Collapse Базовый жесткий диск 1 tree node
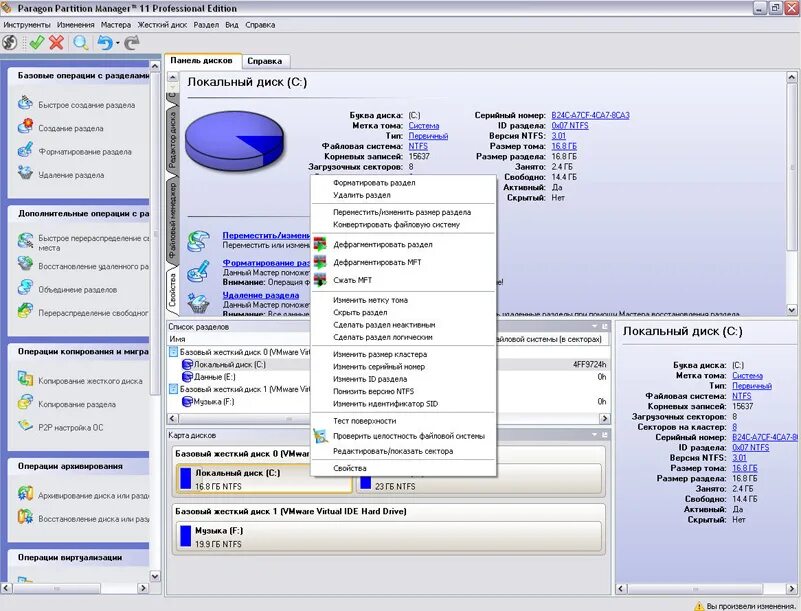 tap(173, 389)
